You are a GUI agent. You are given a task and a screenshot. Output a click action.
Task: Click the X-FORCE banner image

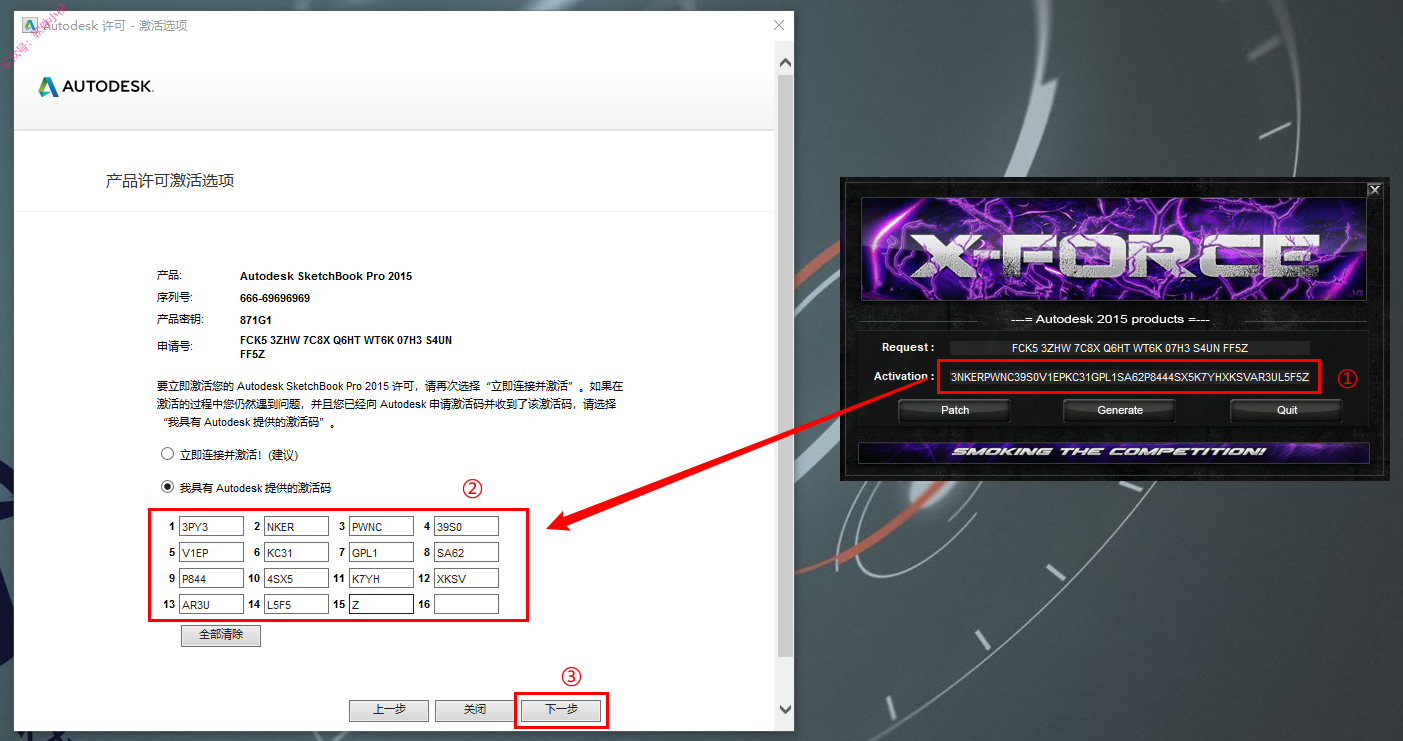pyautogui.click(x=1113, y=251)
